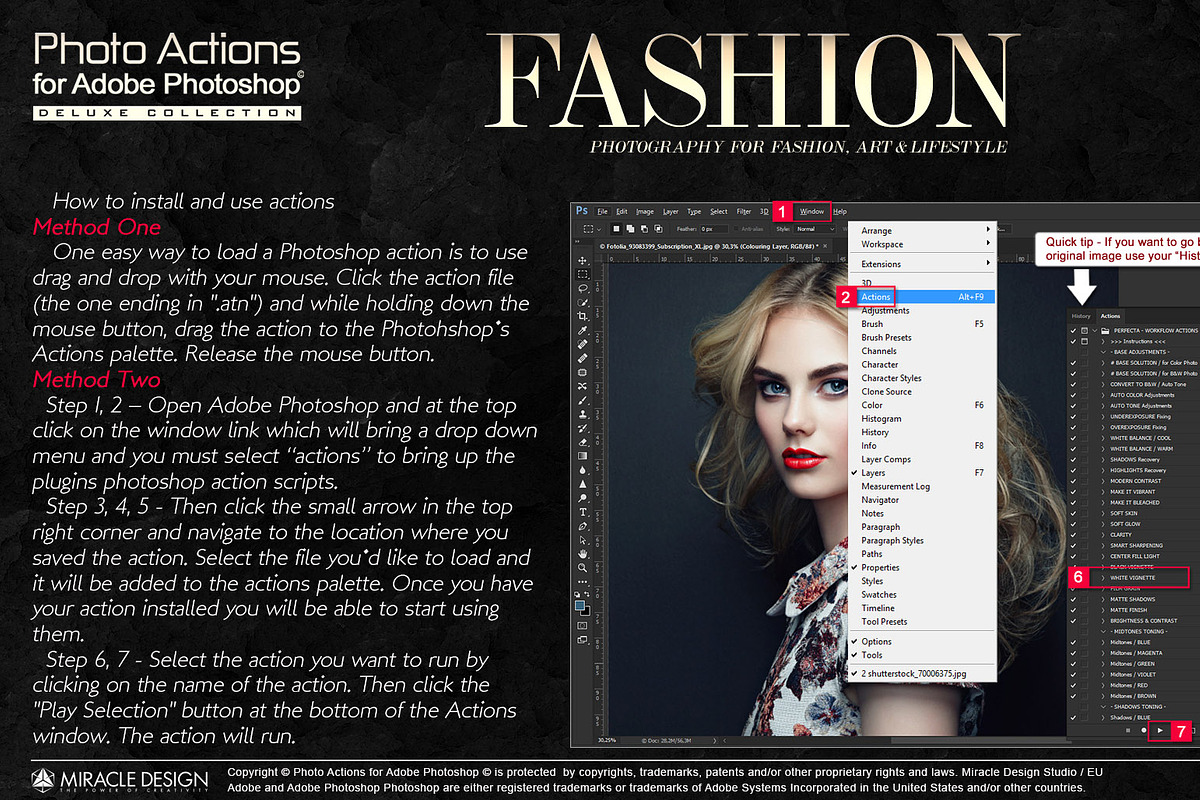
Task: Select the Gradient tool
Action: pos(582,455)
